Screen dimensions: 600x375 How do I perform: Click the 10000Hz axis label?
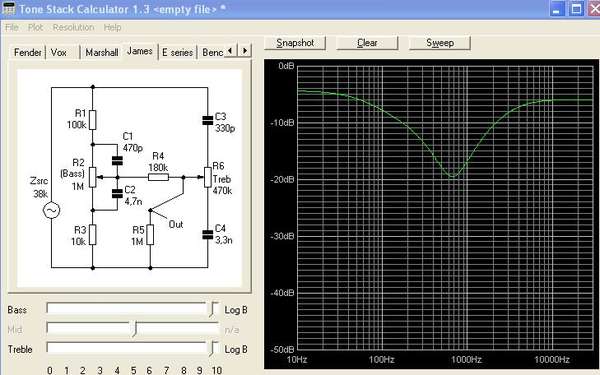tap(552, 360)
